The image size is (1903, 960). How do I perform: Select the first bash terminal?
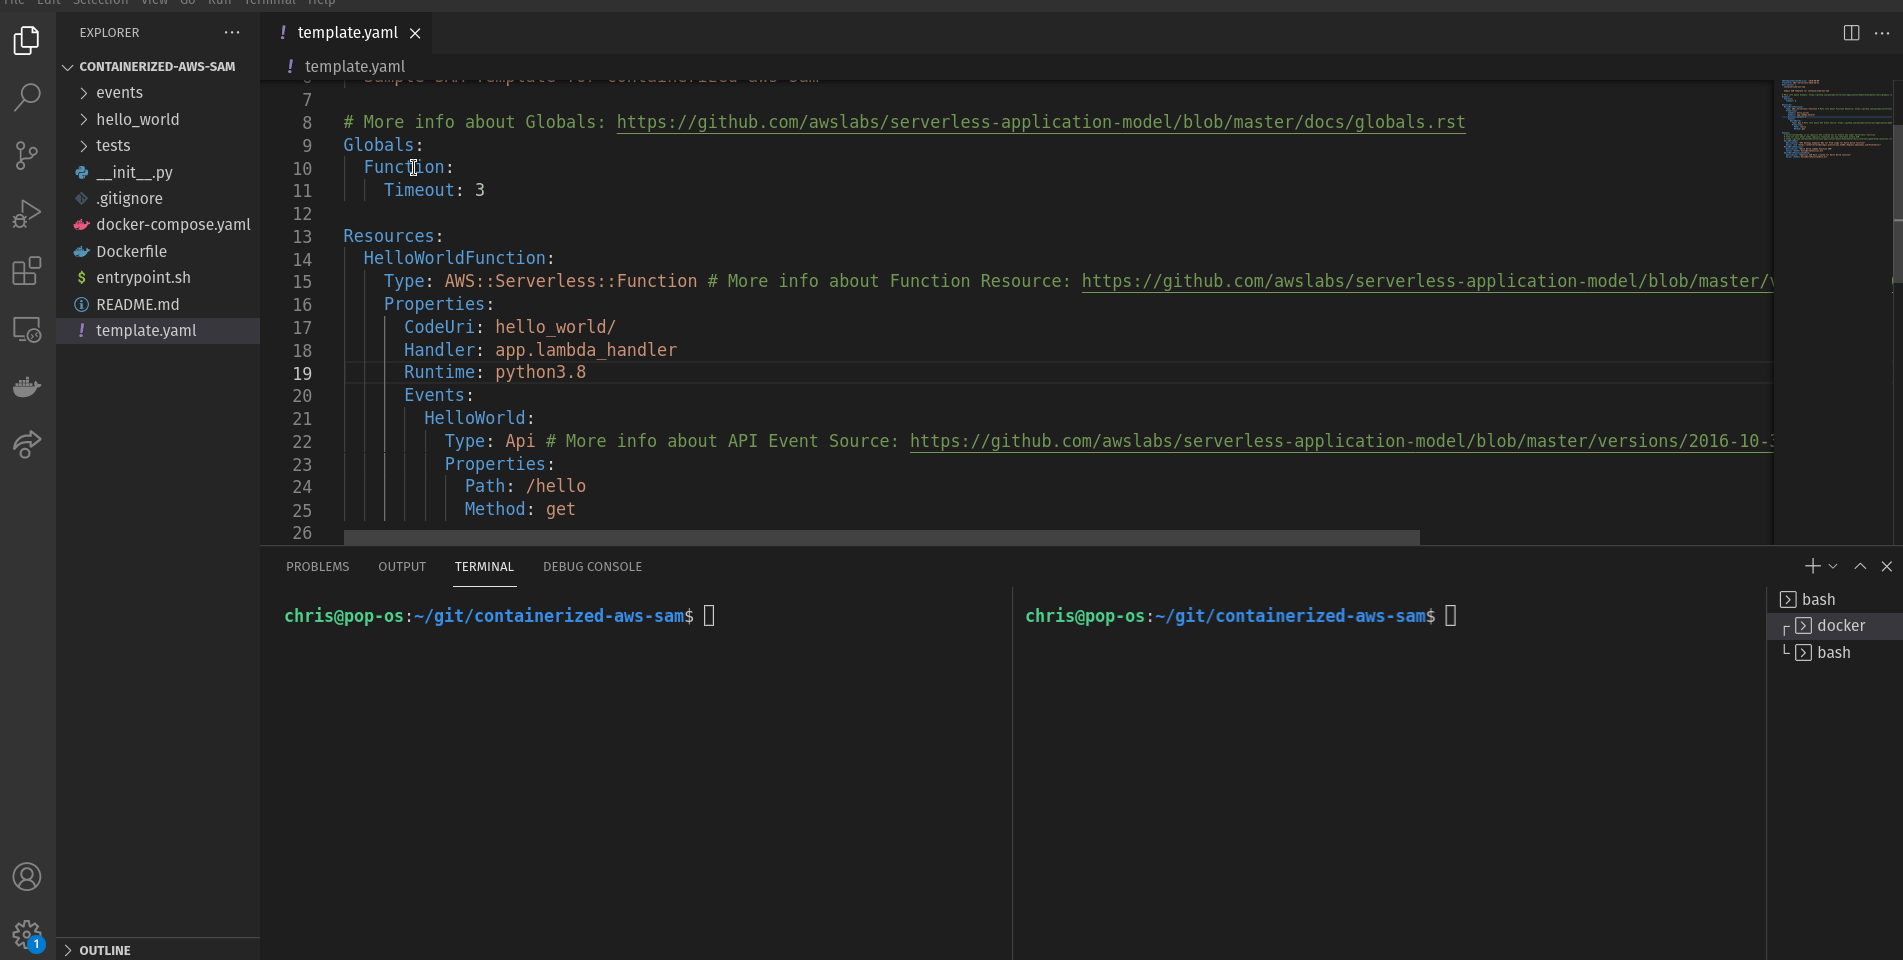[x=1835, y=599]
